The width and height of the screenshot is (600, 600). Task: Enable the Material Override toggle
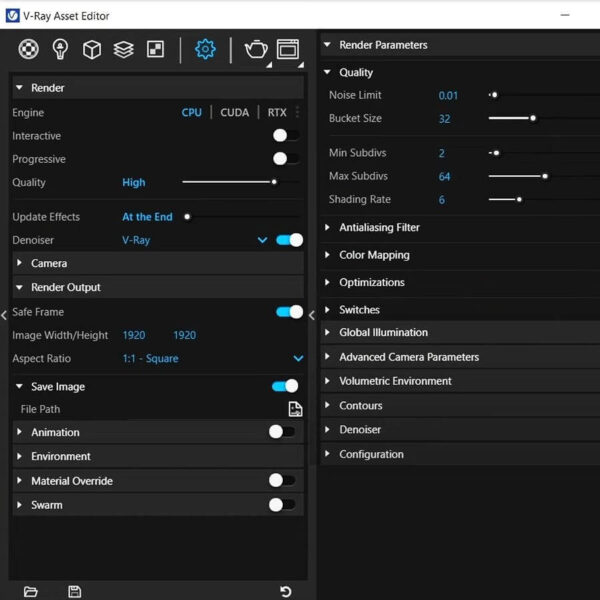tap(282, 480)
